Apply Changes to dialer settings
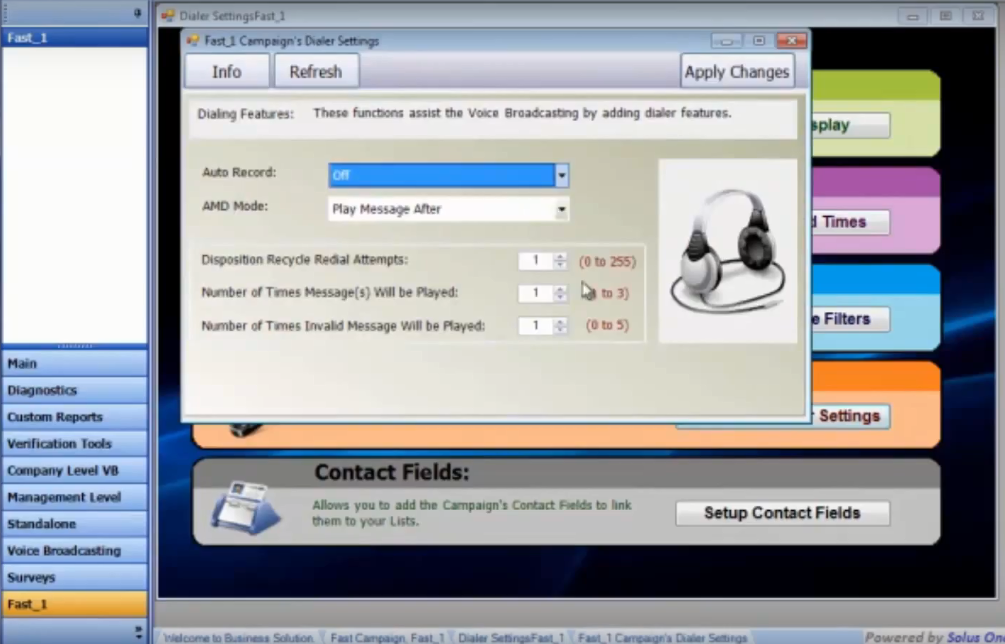 (737, 71)
